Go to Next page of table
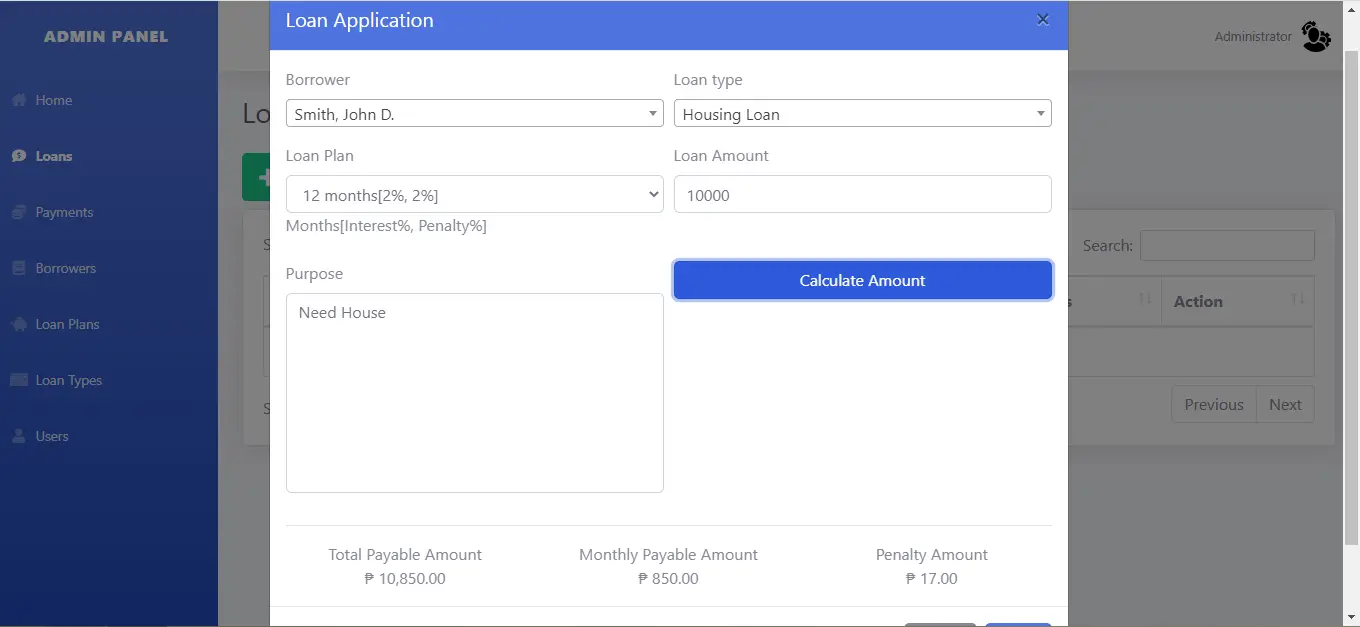The height and width of the screenshot is (627, 1360). (1285, 405)
